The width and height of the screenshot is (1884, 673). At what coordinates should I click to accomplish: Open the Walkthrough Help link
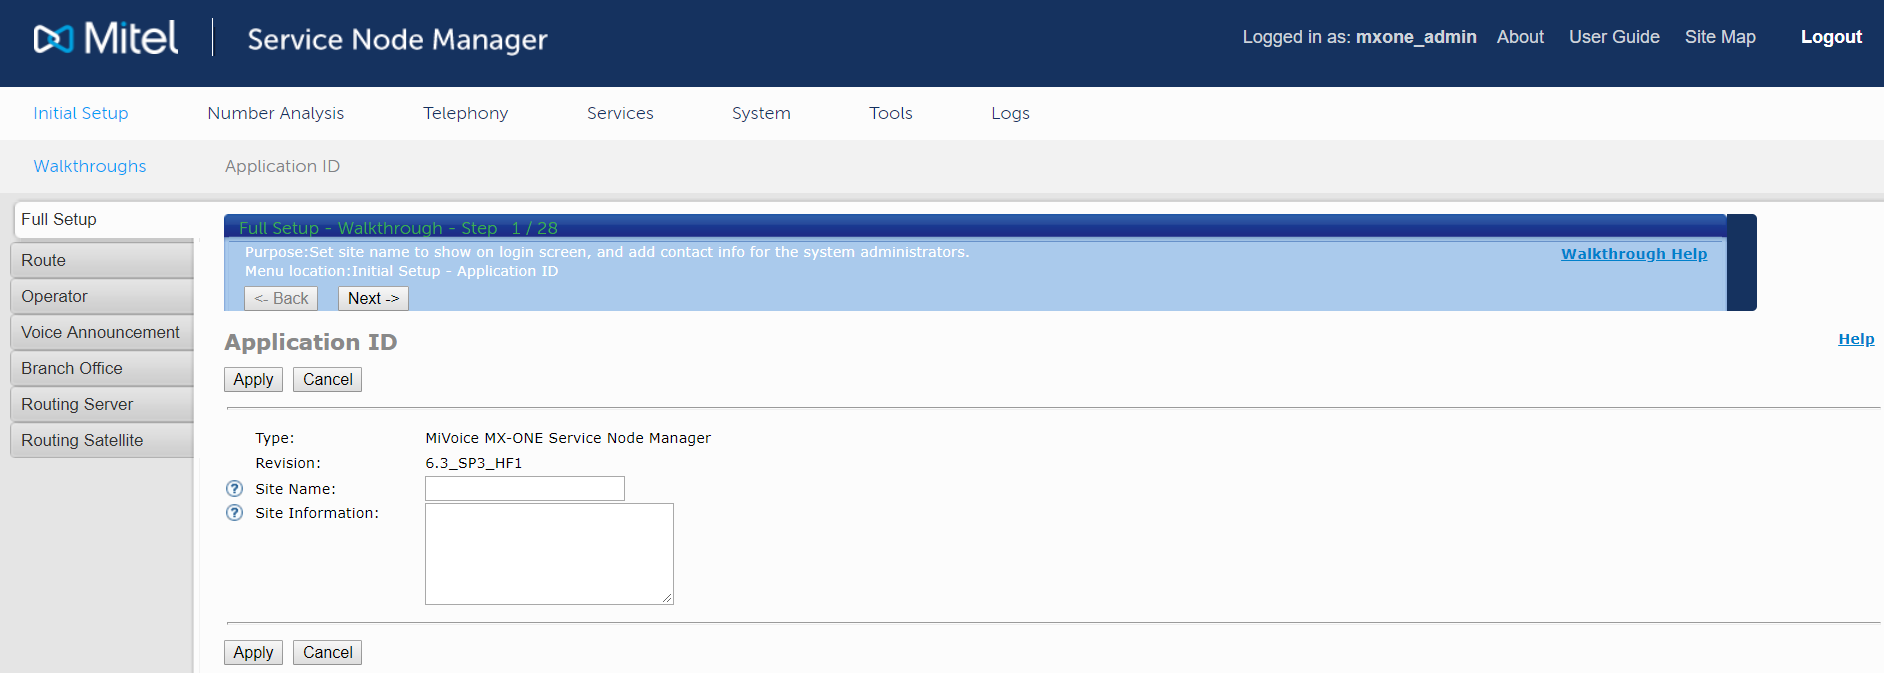tap(1634, 254)
